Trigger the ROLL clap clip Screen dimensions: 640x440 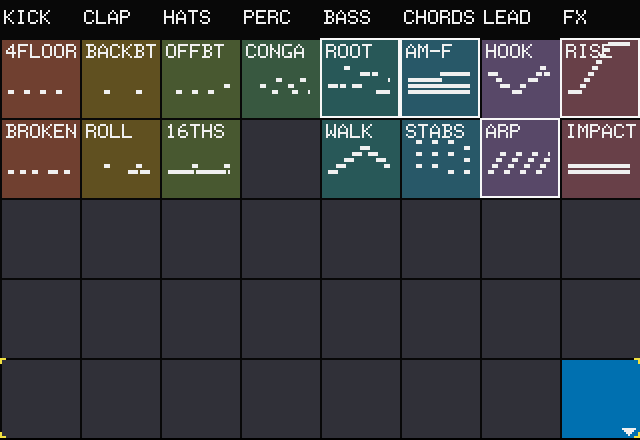pos(121,158)
